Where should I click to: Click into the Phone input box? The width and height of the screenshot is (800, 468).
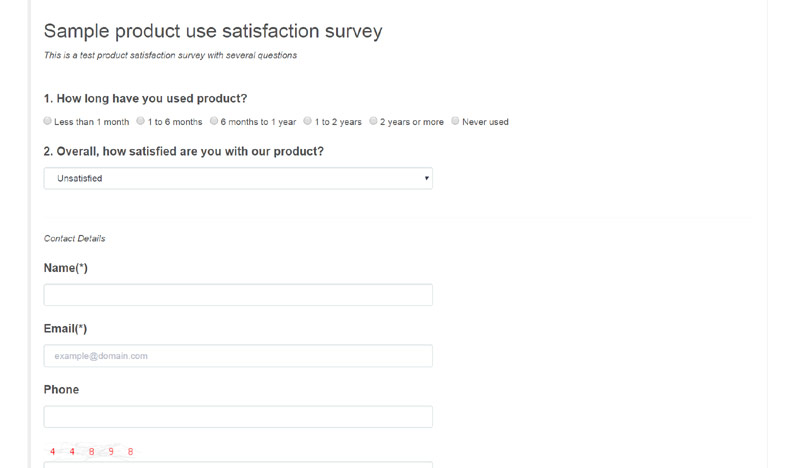(x=238, y=417)
